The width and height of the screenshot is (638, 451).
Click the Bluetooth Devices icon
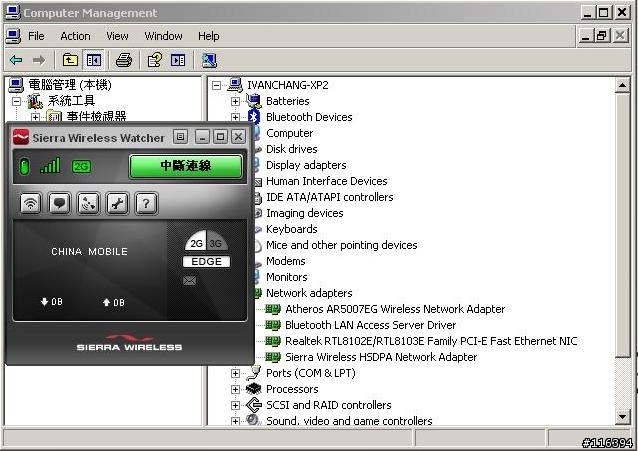pyautogui.click(x=254, y=117)
